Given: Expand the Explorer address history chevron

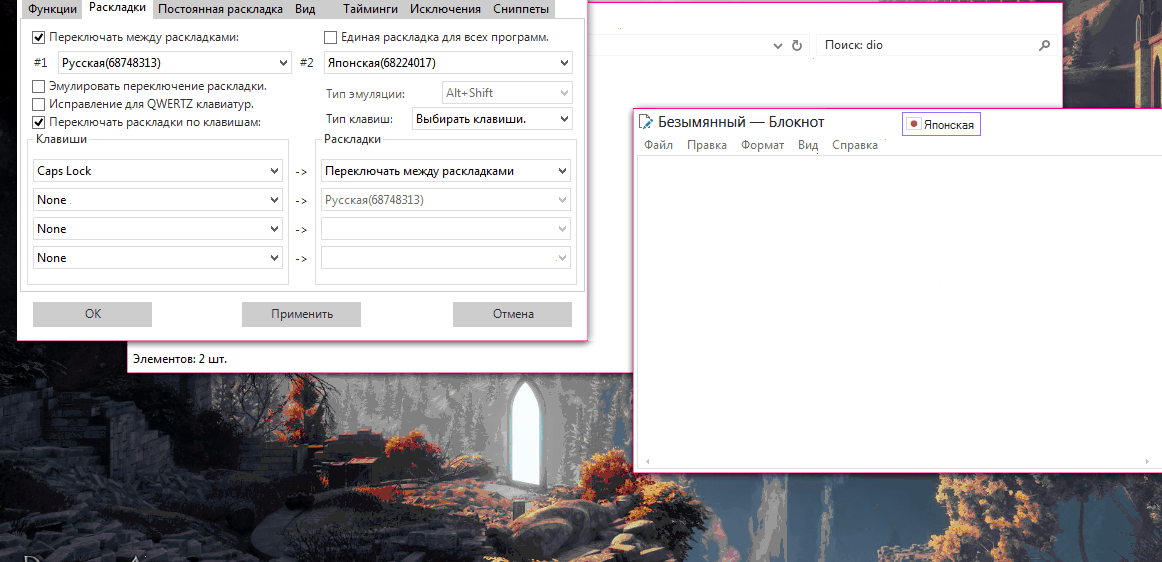Looking at the screenshot, I should tap(777, 46).
